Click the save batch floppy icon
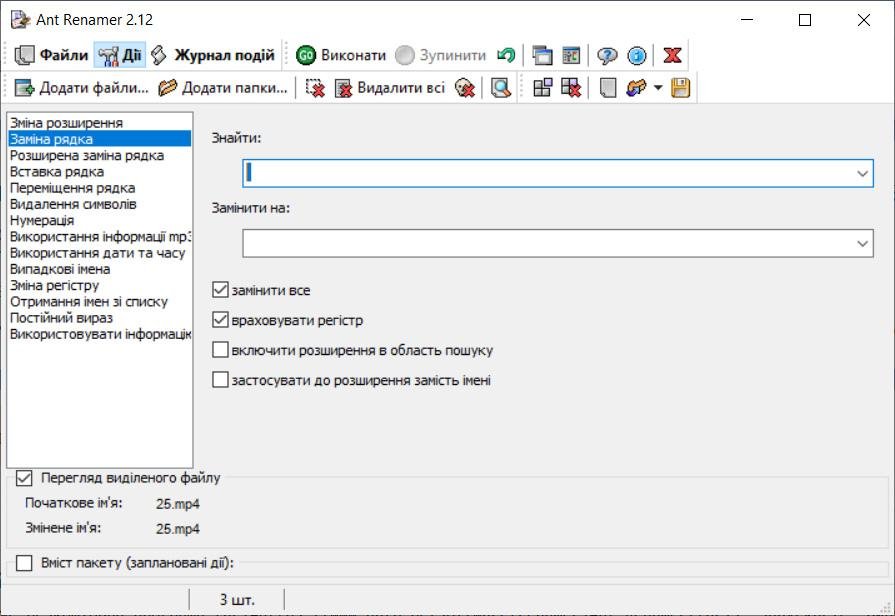This screenshot has width=895, height=616. (680, 88)
